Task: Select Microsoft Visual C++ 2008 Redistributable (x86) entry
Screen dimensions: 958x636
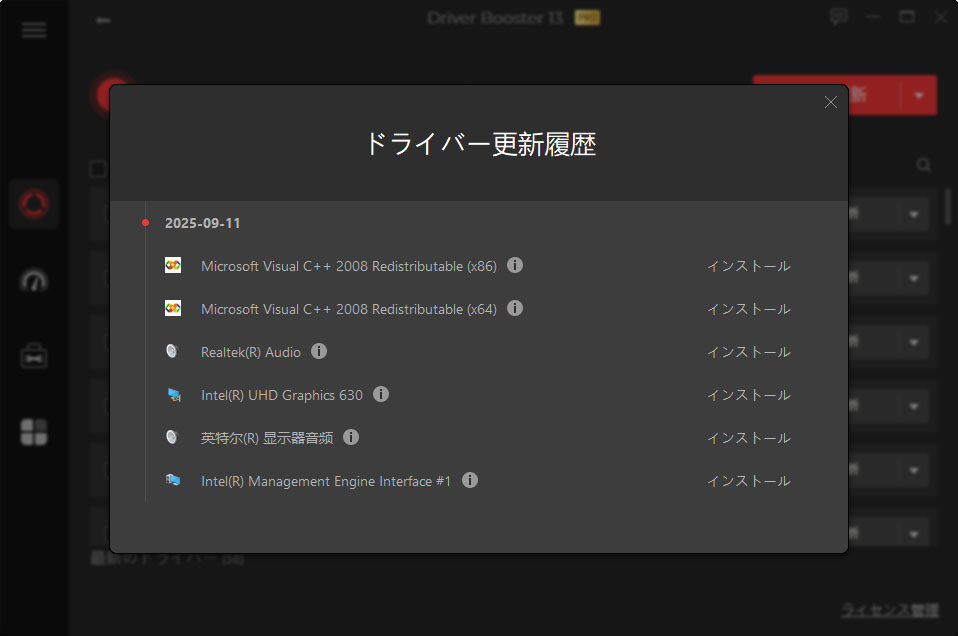Action: (349, 266)
